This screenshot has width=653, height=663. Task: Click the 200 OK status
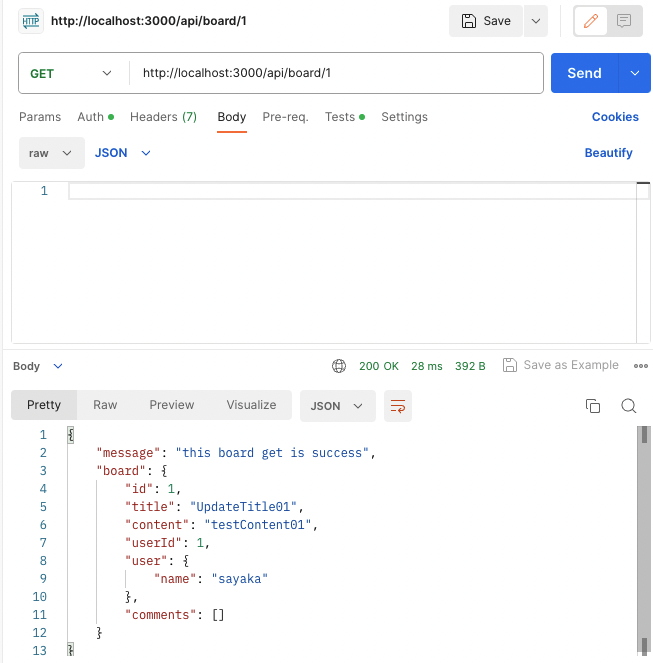coord(379,366)
